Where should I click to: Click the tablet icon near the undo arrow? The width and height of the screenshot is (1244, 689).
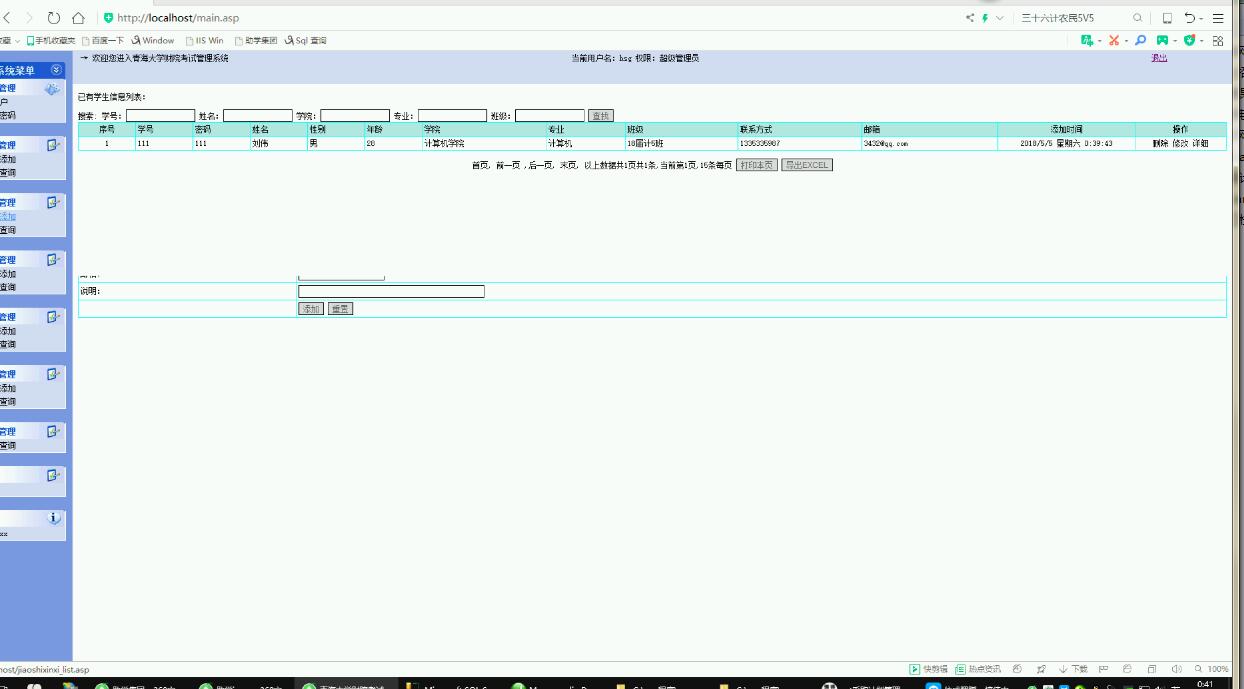click(x=1167, y=18)
